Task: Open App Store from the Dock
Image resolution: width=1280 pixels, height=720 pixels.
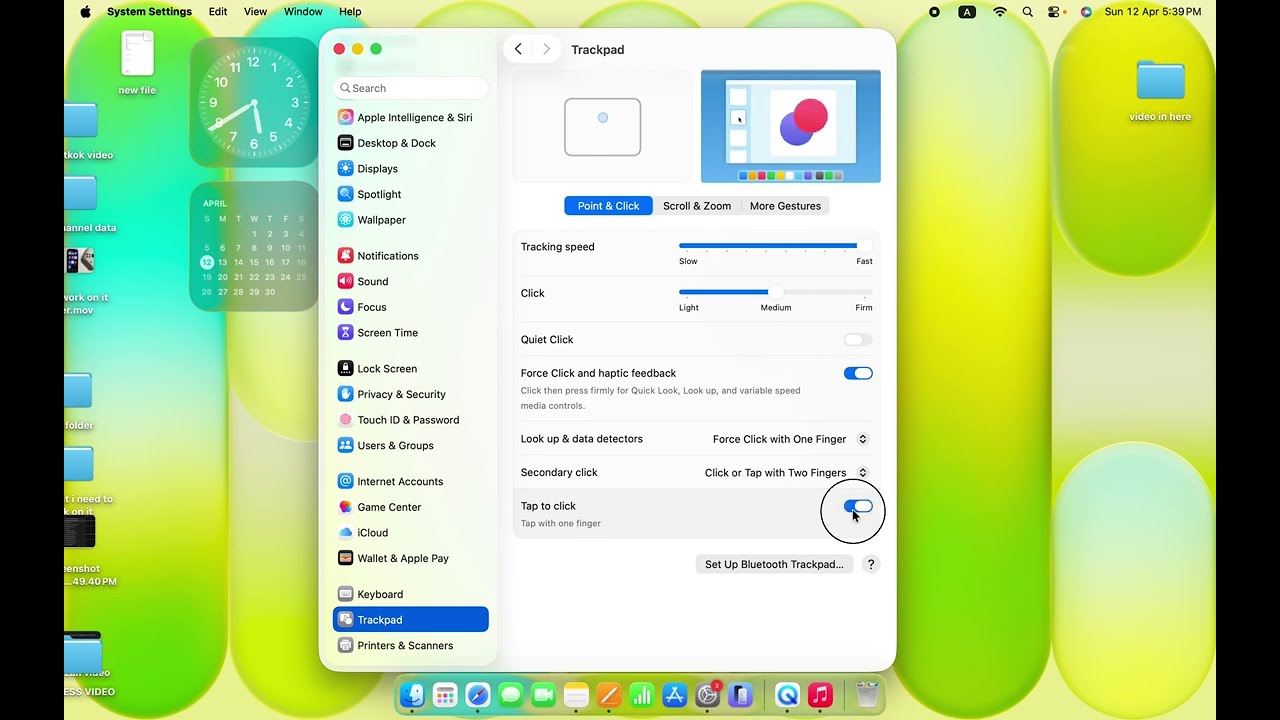Action: coord(674,695)
